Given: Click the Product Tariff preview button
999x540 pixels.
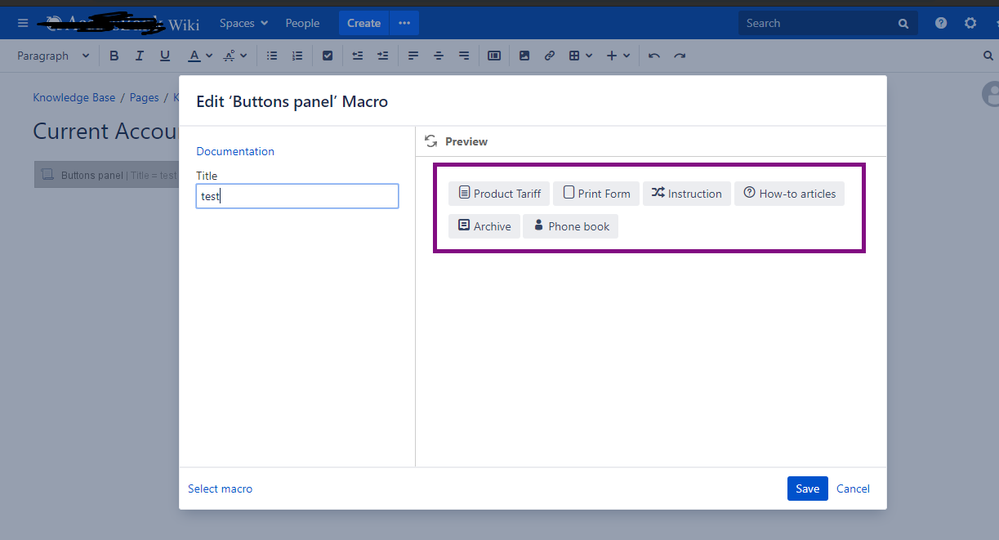Looking at the screenshot, I should 500,194.
